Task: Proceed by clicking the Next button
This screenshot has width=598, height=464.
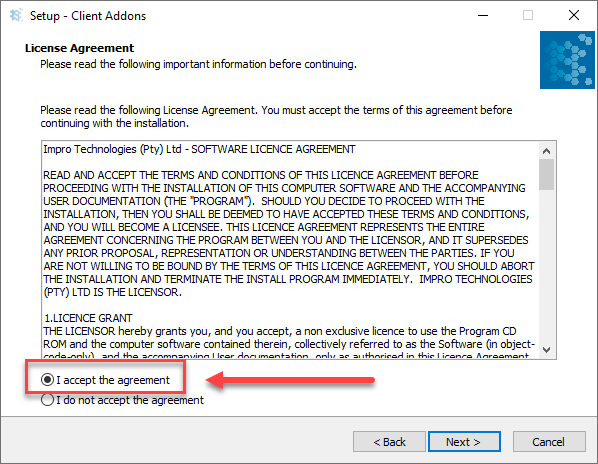Action: tap(464, 442)
